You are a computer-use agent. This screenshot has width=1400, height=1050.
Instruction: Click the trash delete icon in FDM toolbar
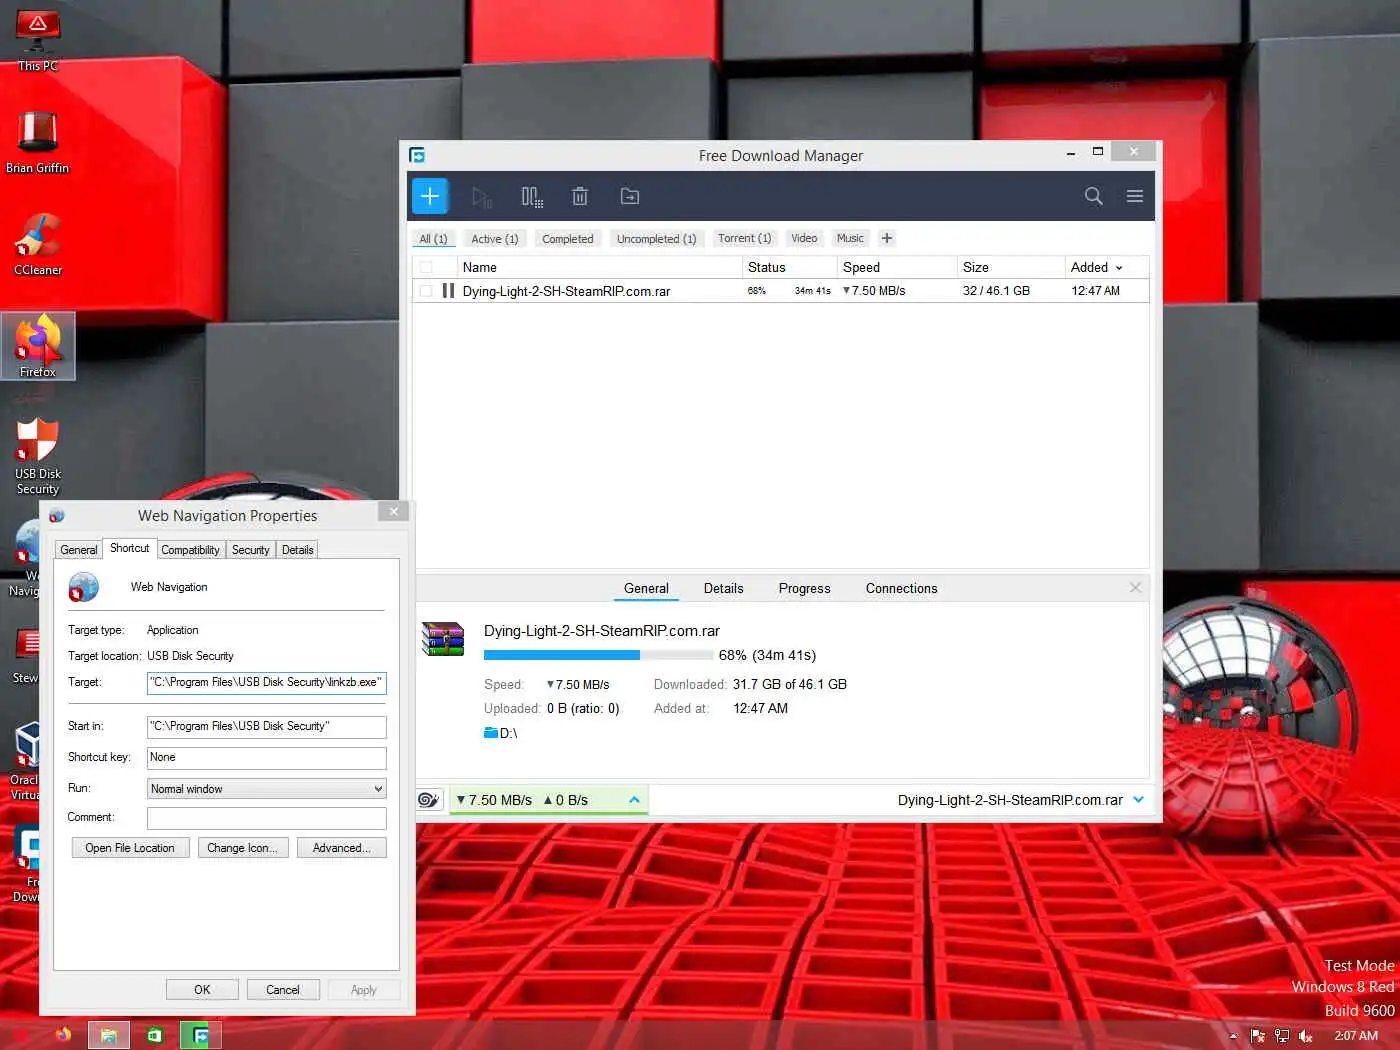pyautogui.click(x=580, y=197)
